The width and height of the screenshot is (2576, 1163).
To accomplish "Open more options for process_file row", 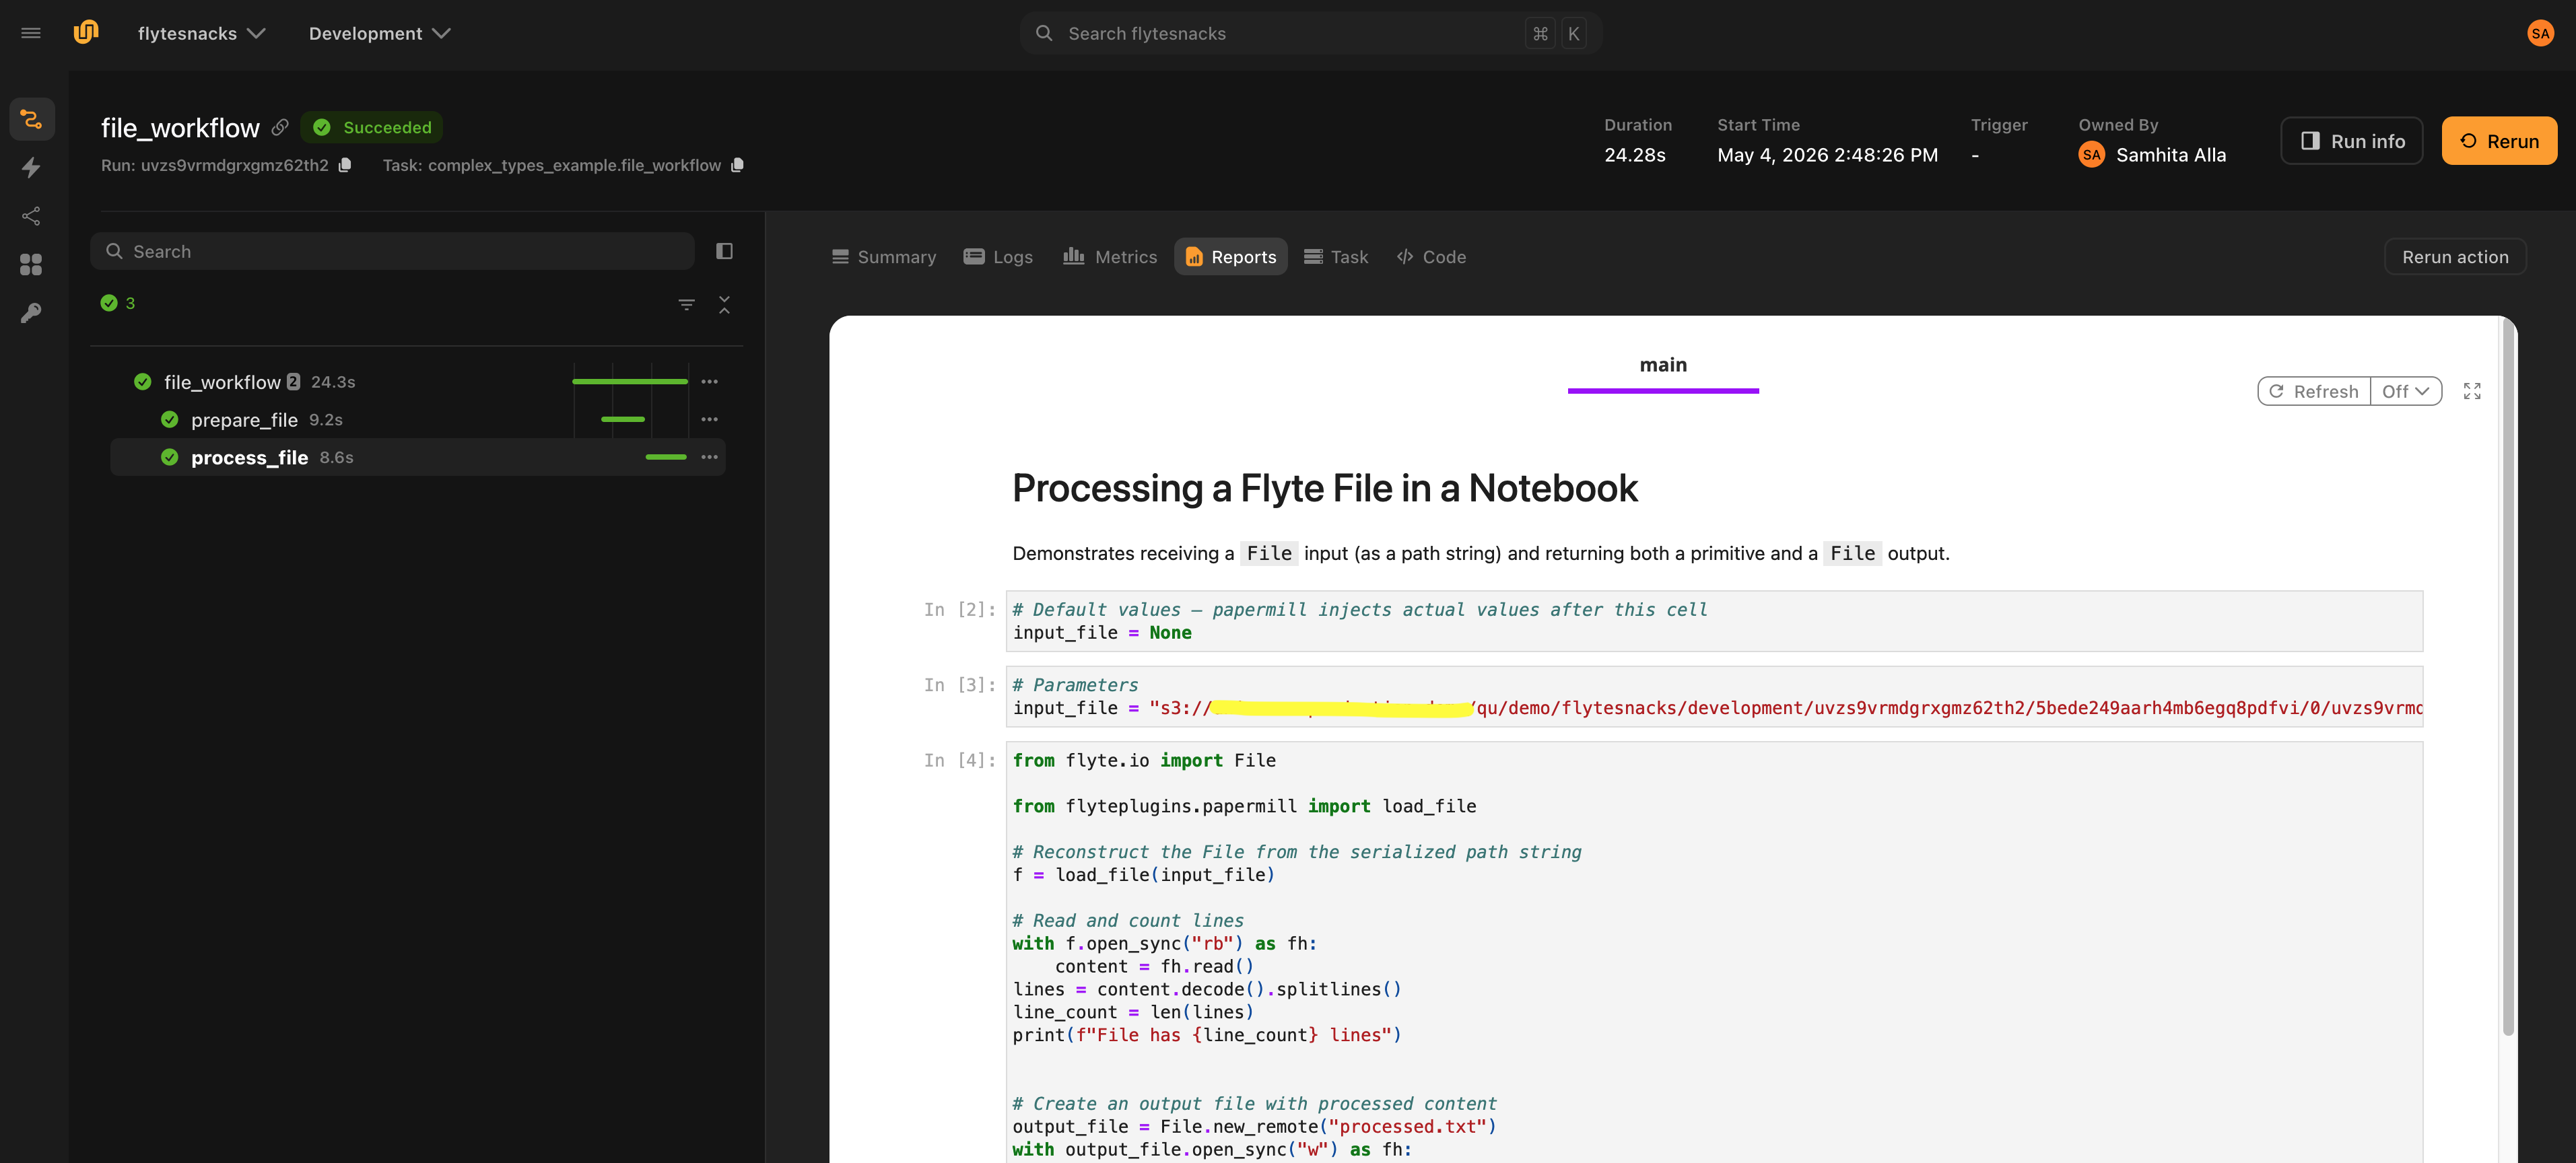I will [709, 457].
